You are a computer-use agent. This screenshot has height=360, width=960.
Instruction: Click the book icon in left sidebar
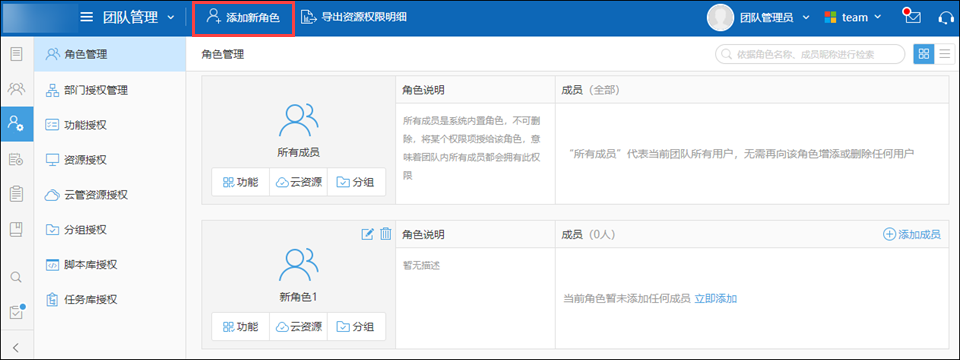17,230
